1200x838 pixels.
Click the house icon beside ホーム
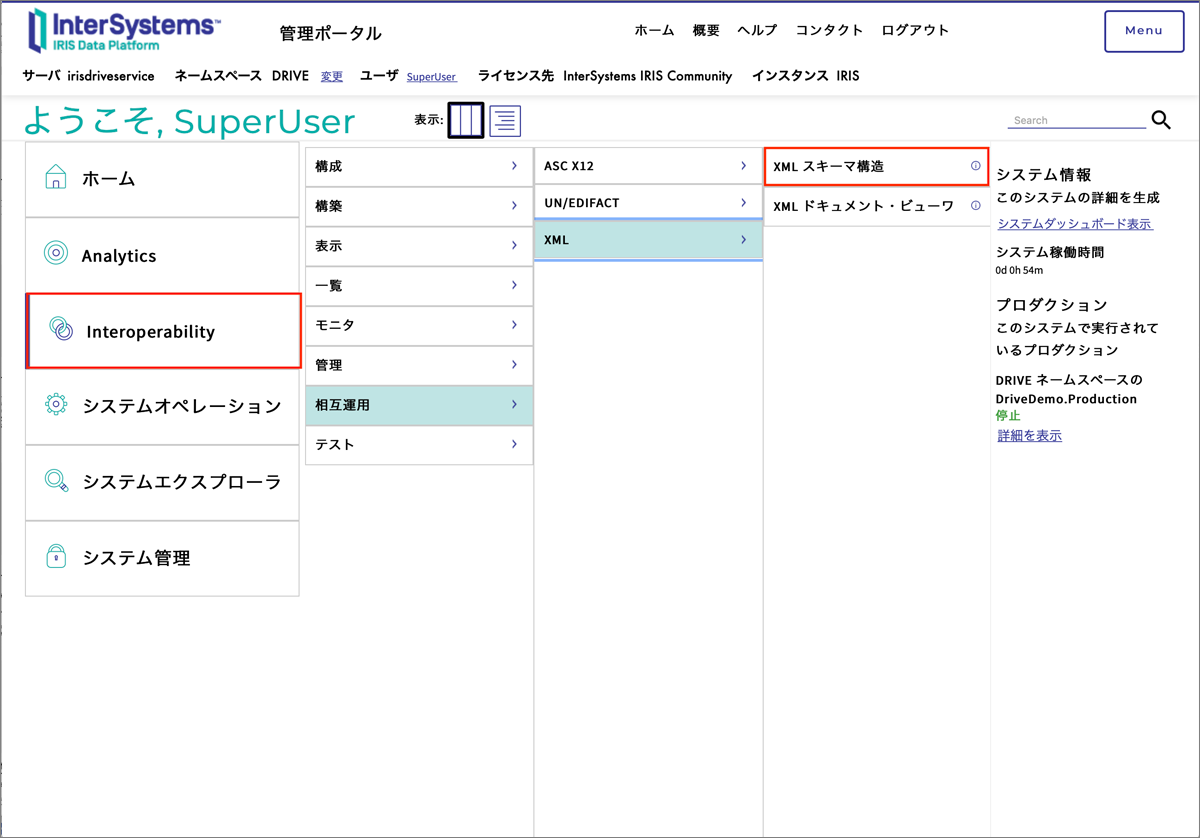56,178
